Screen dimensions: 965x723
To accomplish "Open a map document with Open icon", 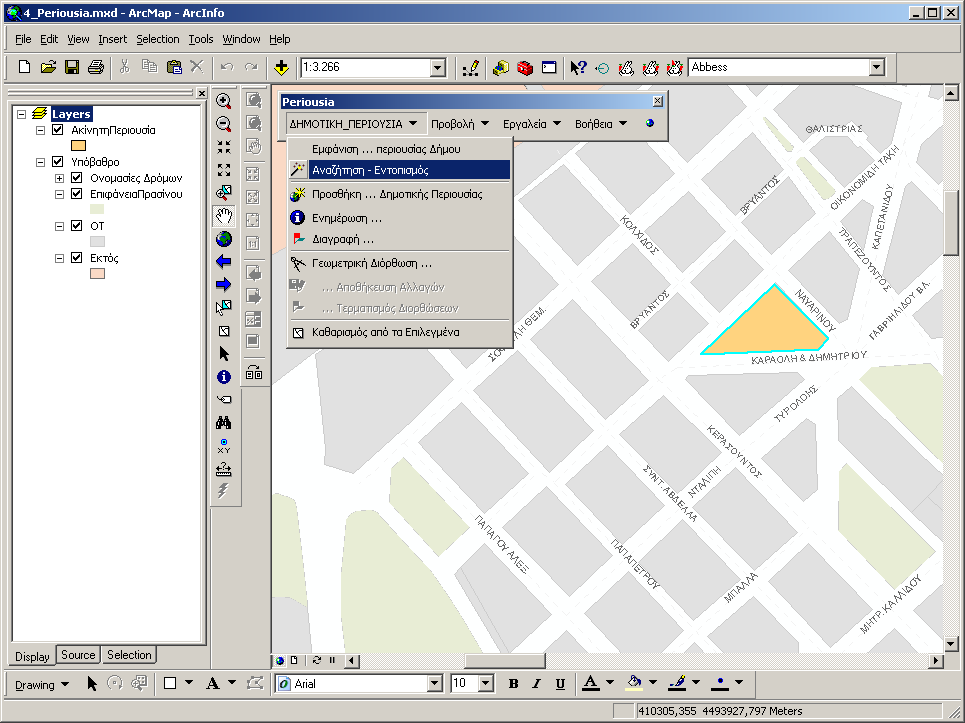I will 48,67.
